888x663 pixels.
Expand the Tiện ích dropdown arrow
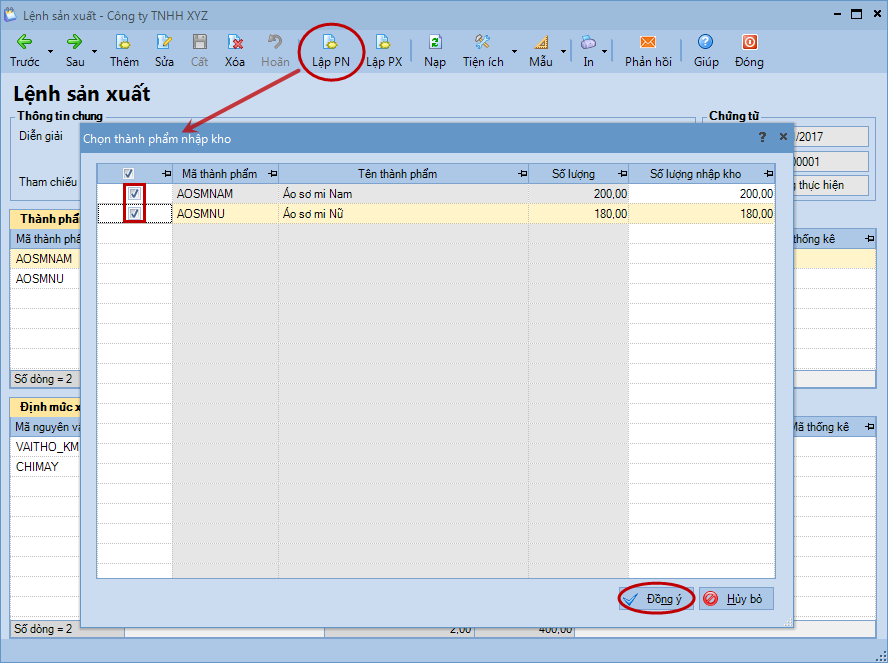coord(515,51)
